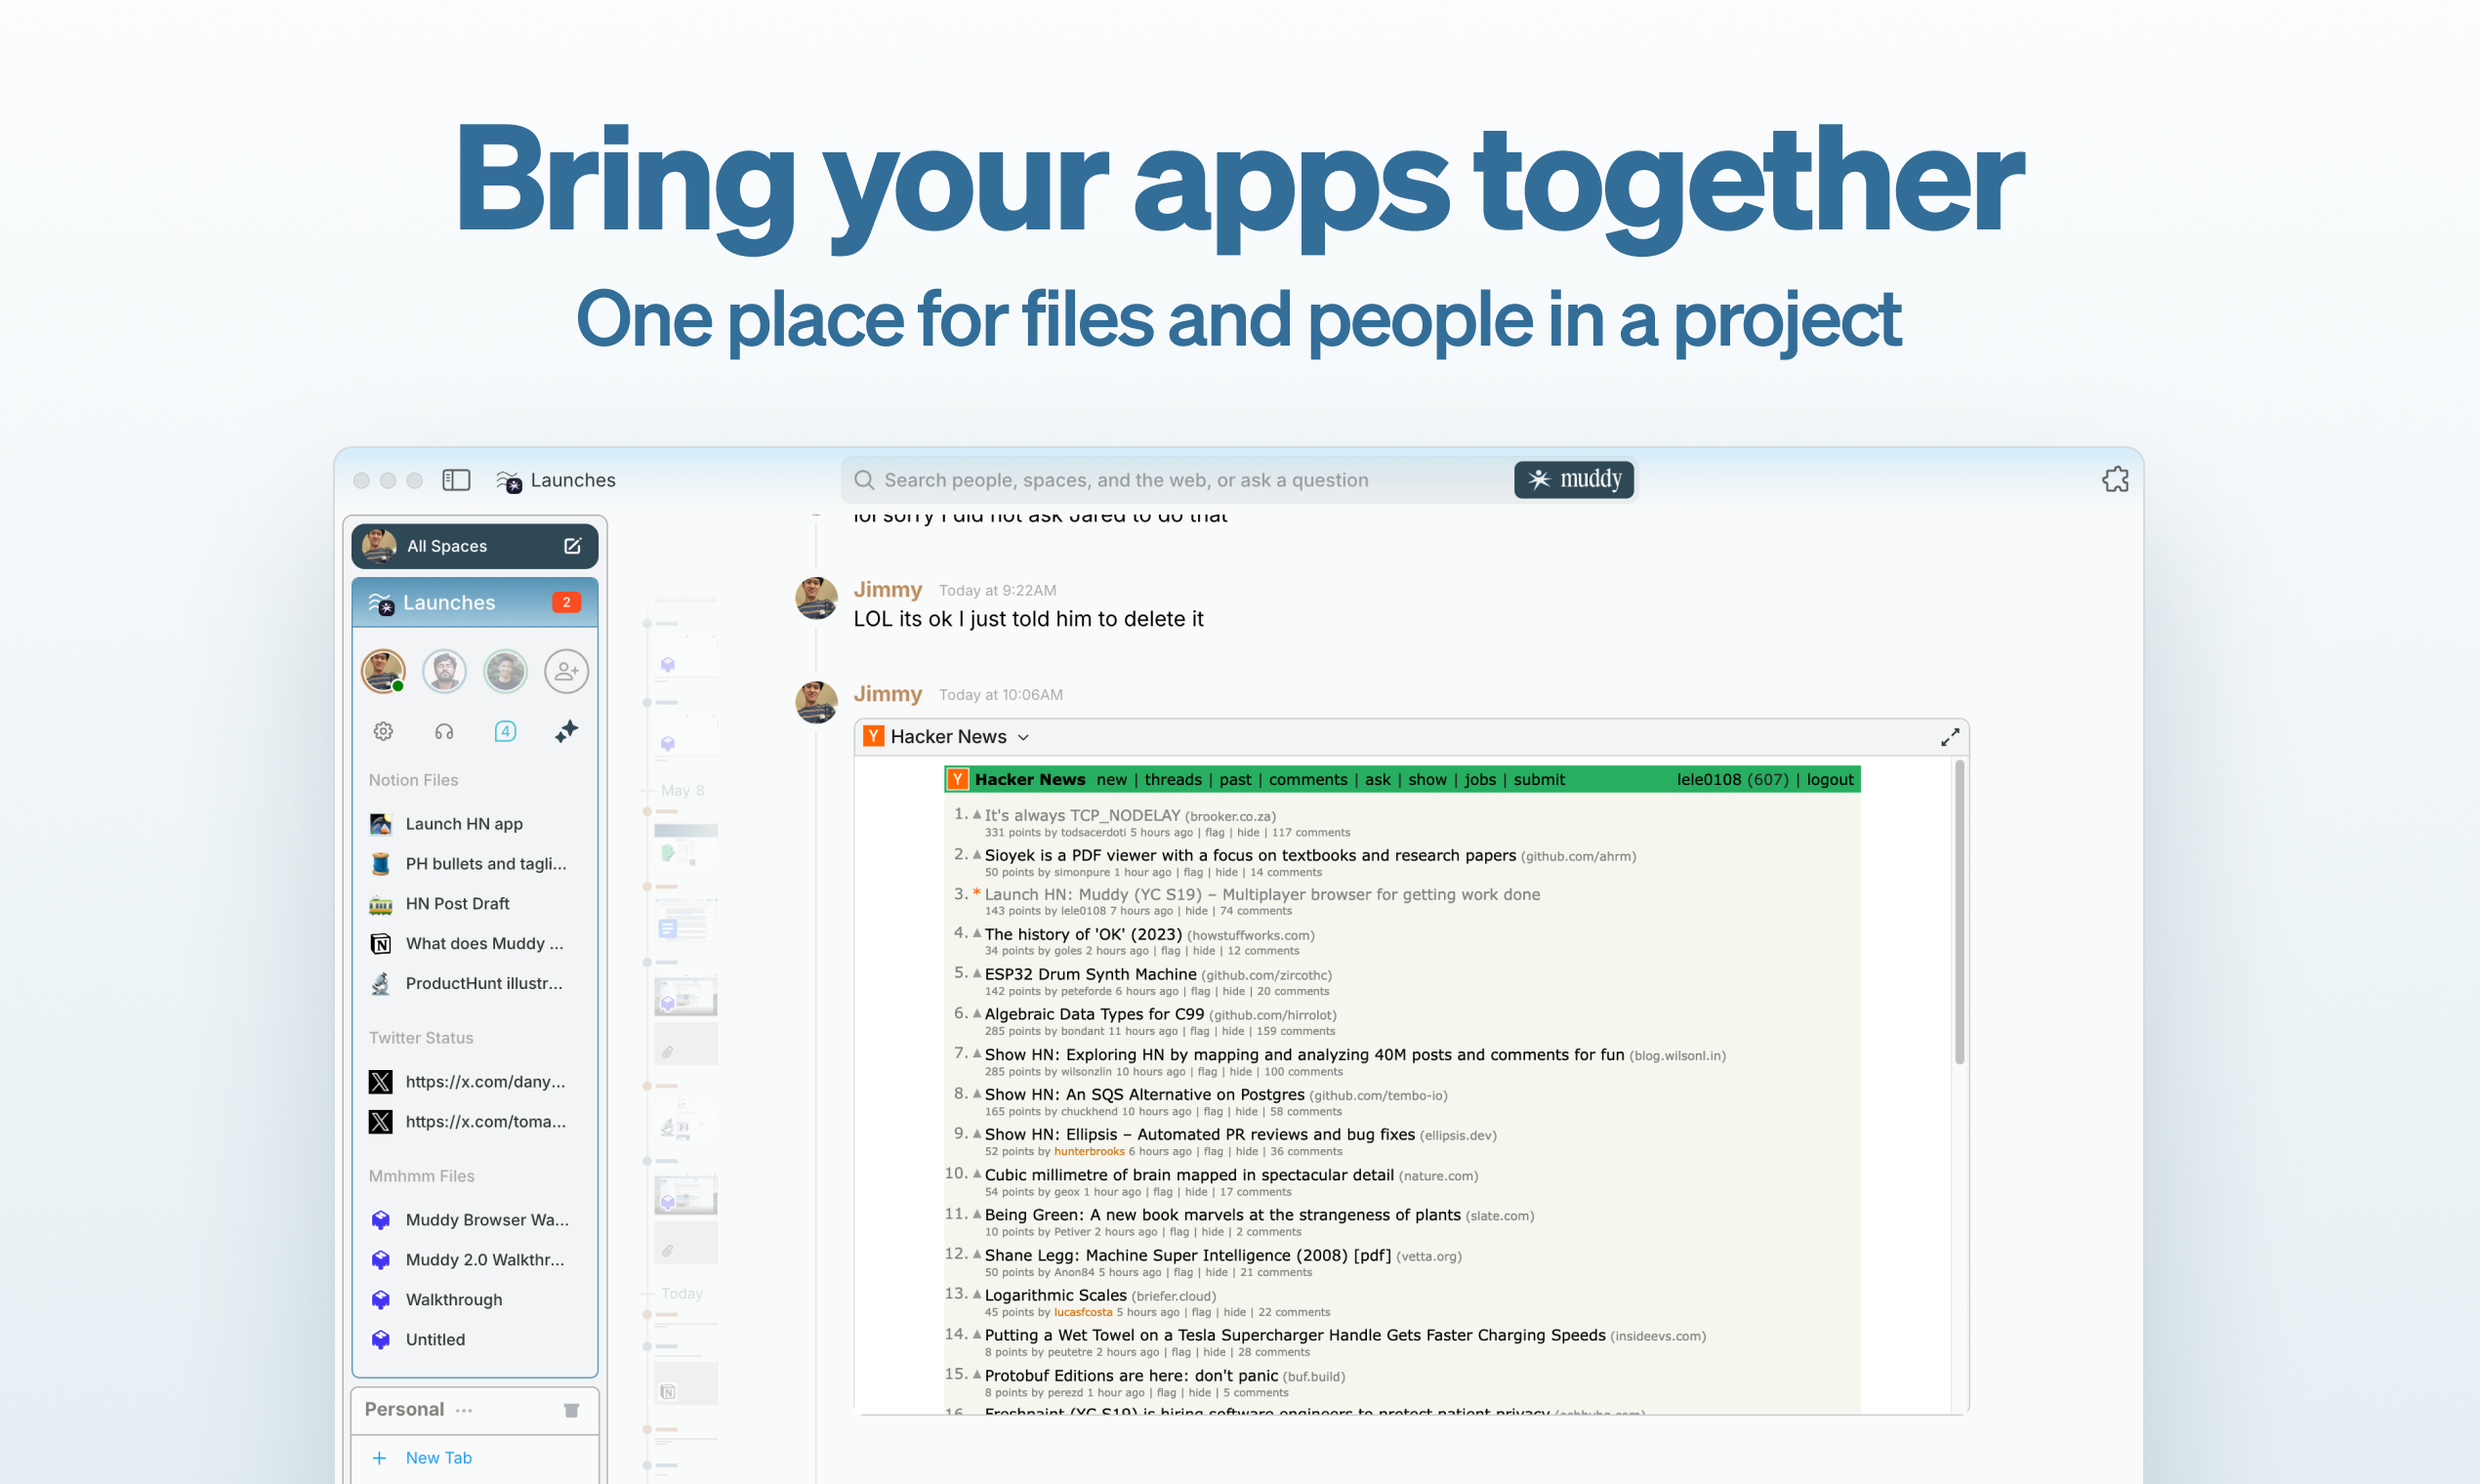Screen dimensions: 2480x1484
Task: Open the Hacker News title dropdown
Action: tap(1023, 737)
